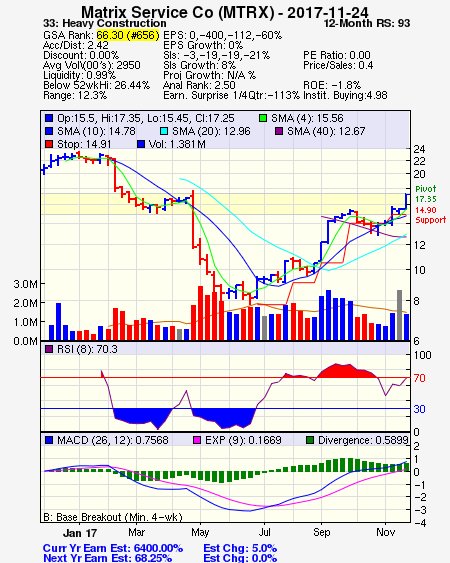Click the 'Range: 12.3%' text
The image size is (450, 563).
click(x=75, y=96)
